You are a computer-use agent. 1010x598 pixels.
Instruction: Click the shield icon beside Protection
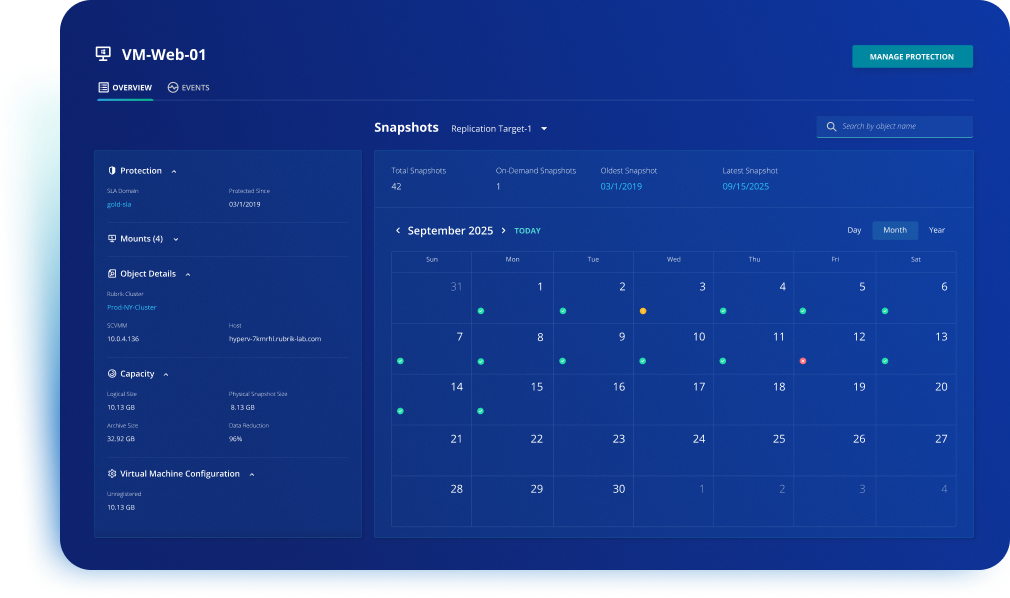point(113,170)
